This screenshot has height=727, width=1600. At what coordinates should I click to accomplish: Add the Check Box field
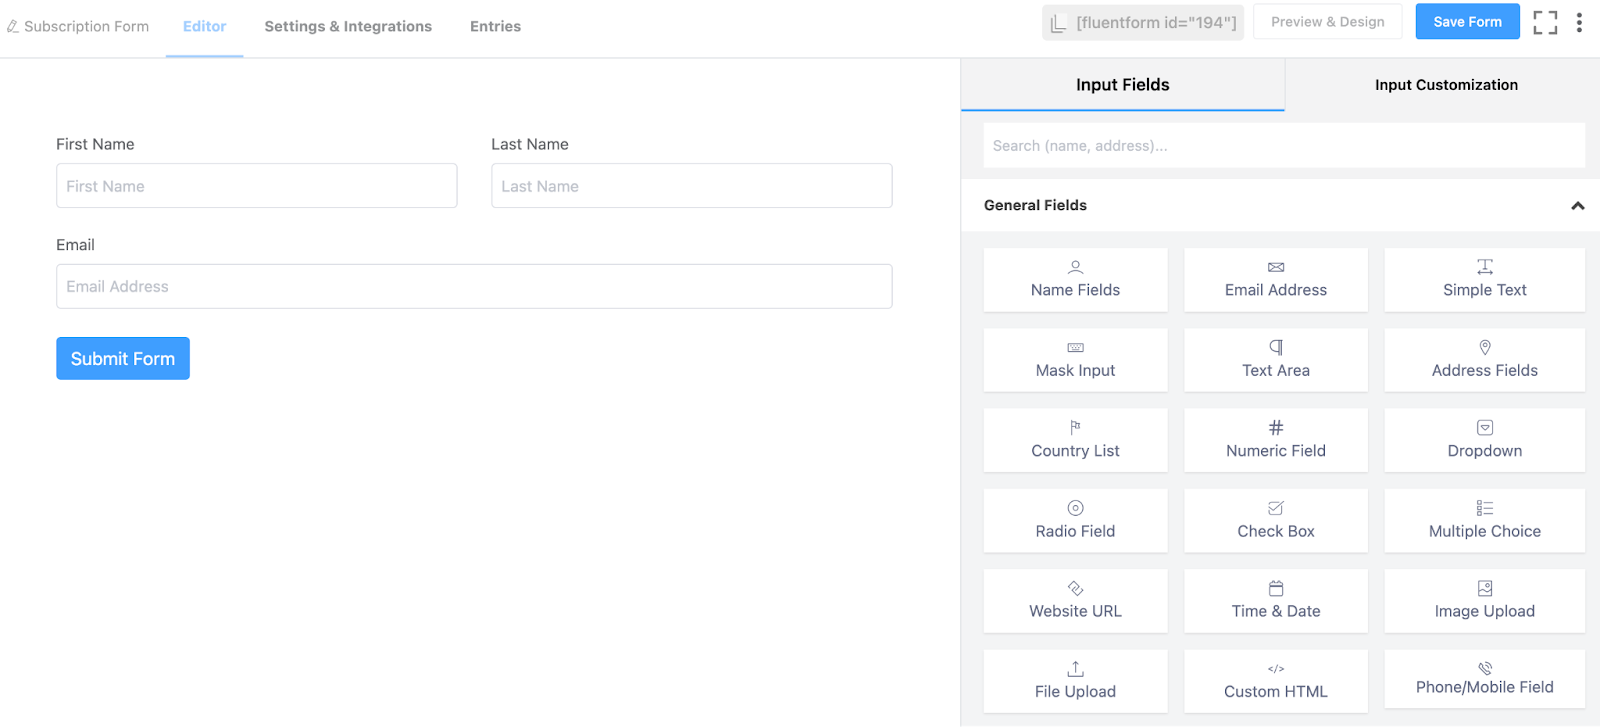tap(1275, 521)
